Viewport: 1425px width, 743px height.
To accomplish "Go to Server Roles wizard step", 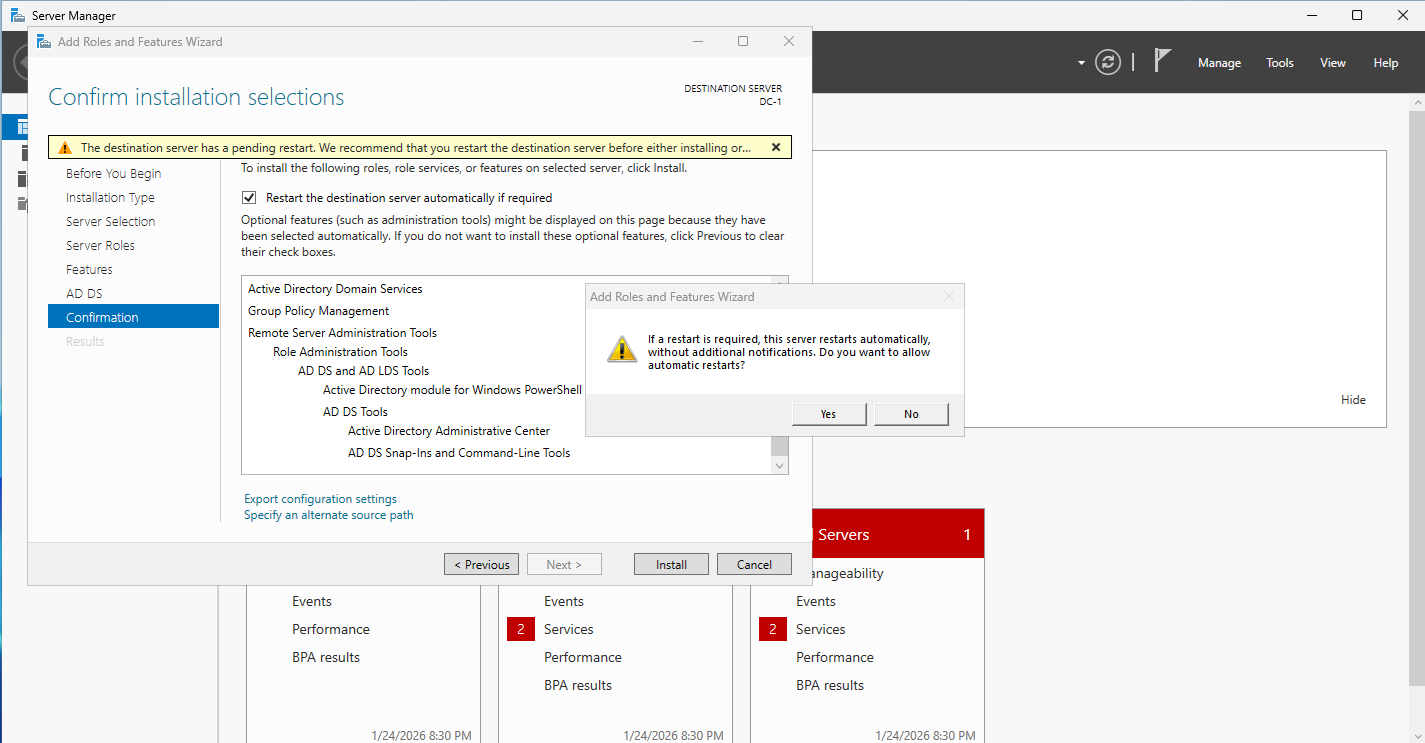I will [x=100, y=246].
